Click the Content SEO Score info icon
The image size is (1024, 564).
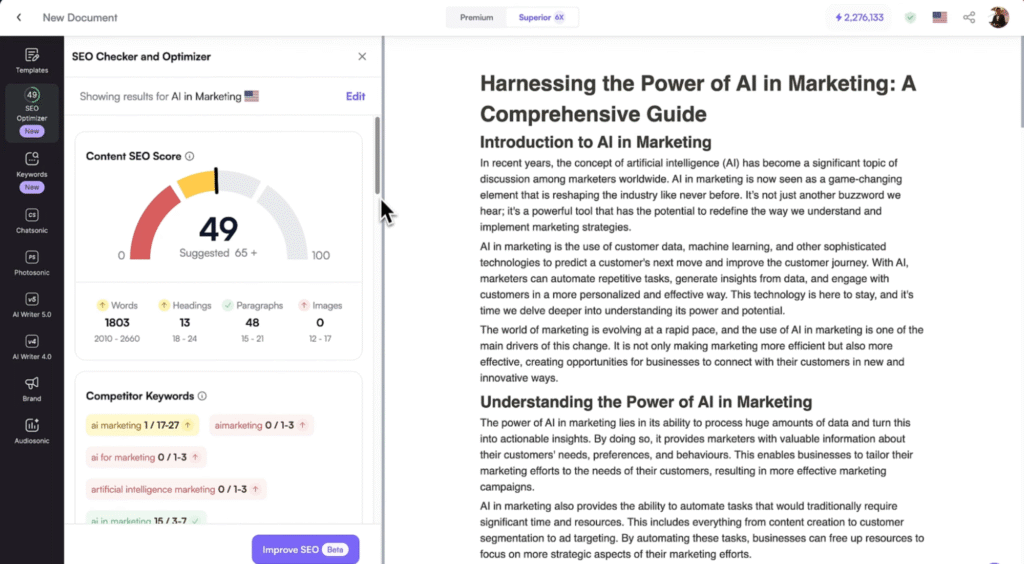coord(189,156)
